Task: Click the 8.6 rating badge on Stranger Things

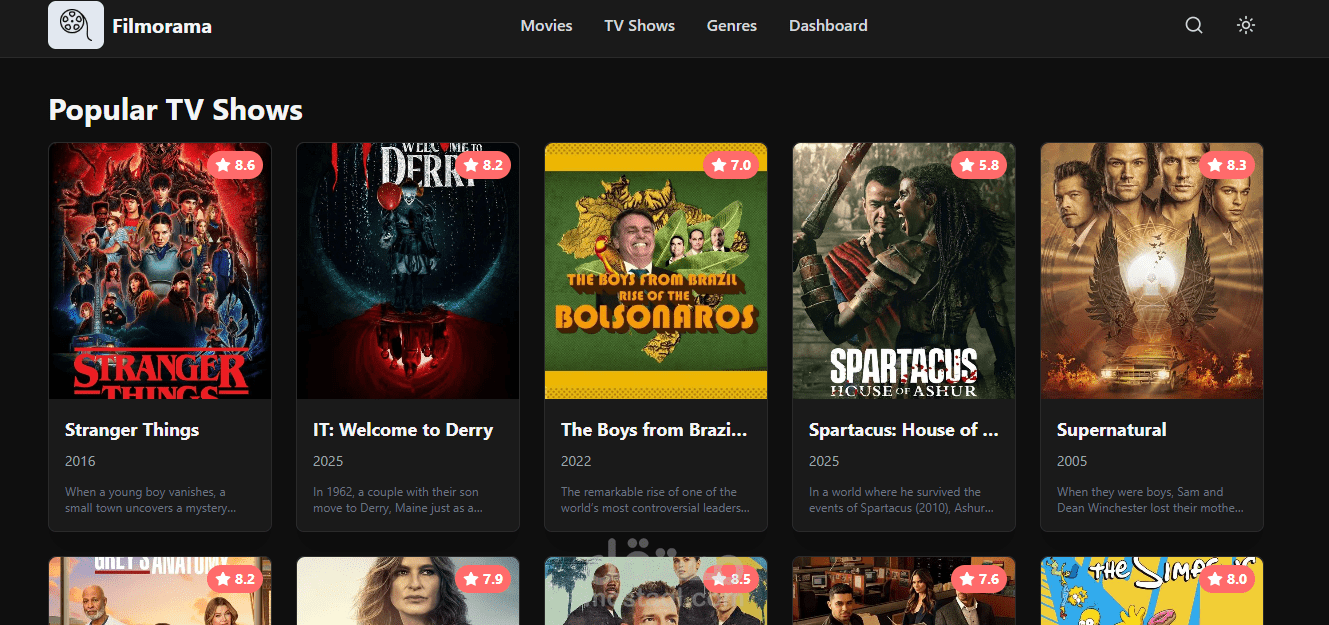Action: pos(235,165)
